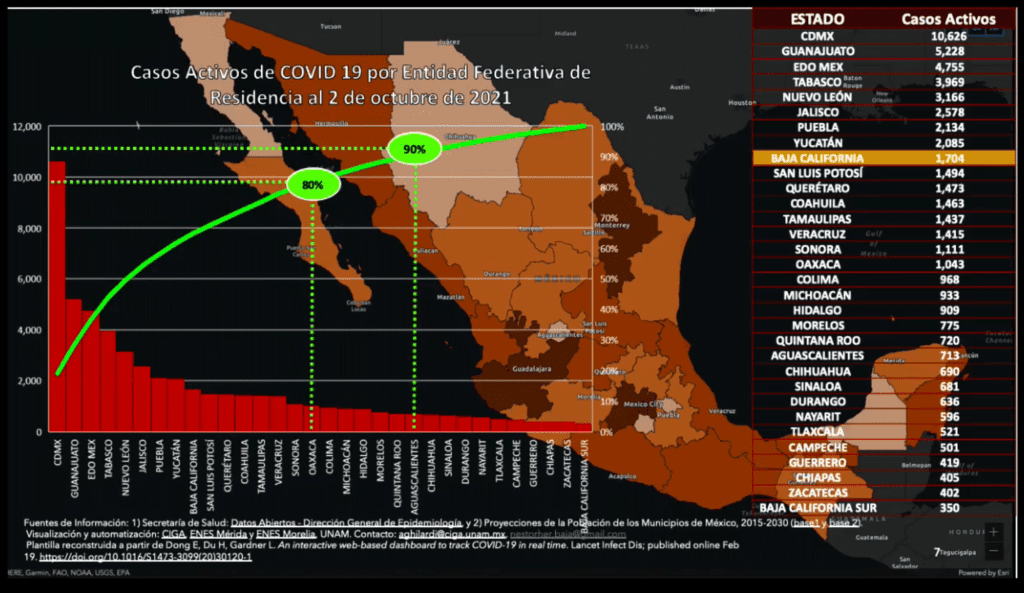Select the CHIAPAS row in the table

pos(884,477)
